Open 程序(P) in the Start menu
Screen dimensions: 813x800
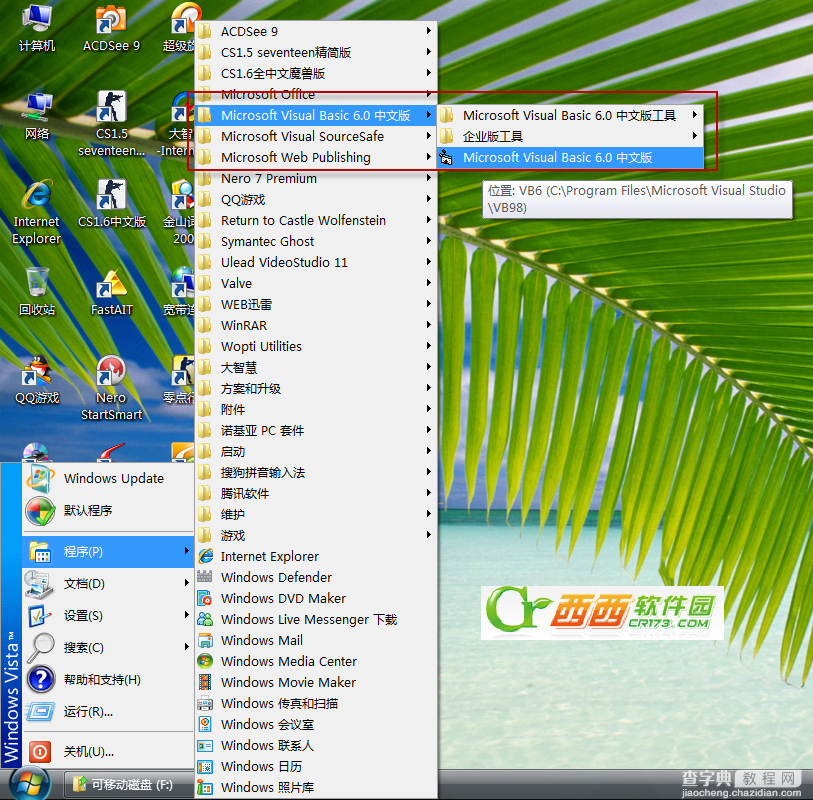pyautogui.click(x=108, y=552)
